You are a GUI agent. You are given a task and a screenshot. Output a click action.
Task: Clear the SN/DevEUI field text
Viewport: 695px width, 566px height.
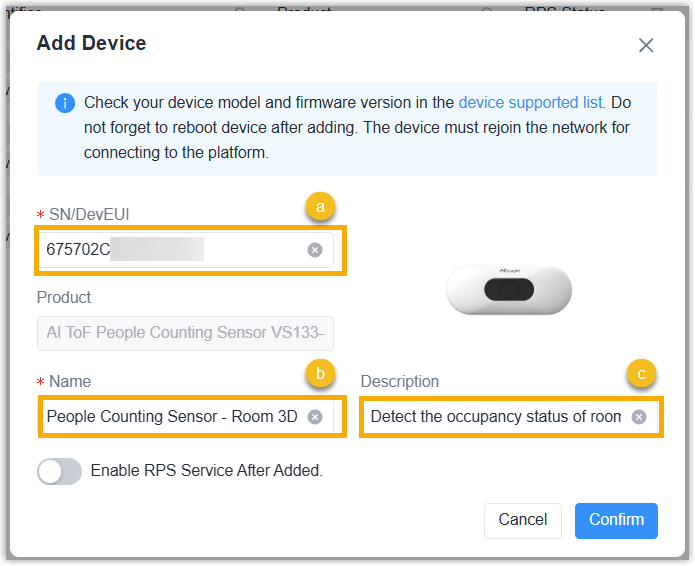315,250
